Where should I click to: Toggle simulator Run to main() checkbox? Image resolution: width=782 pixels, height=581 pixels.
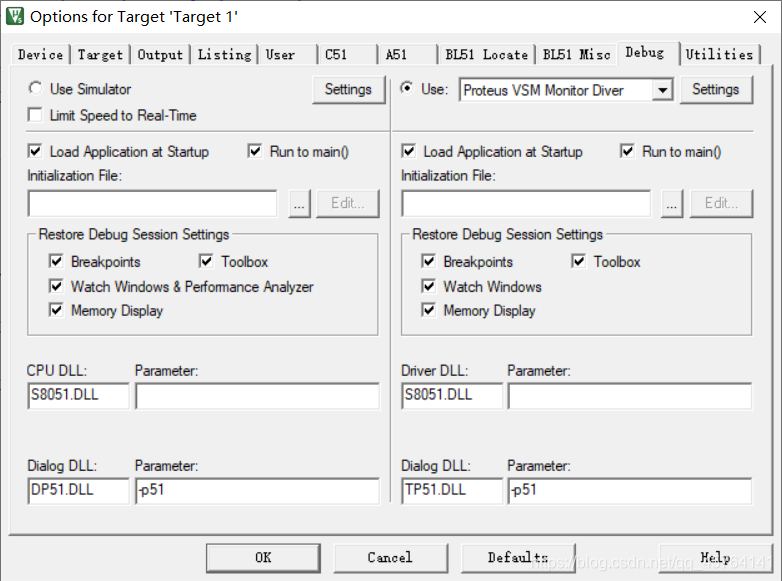(254, 151)
